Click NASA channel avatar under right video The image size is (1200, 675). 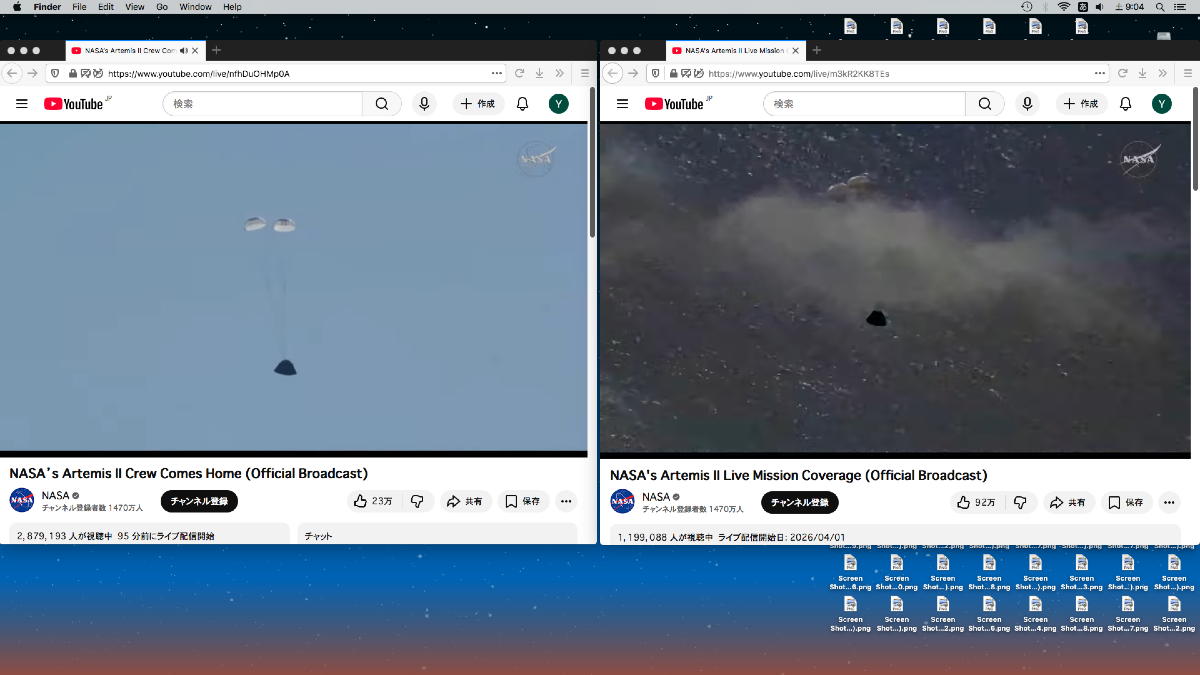(x=622, y=501)
